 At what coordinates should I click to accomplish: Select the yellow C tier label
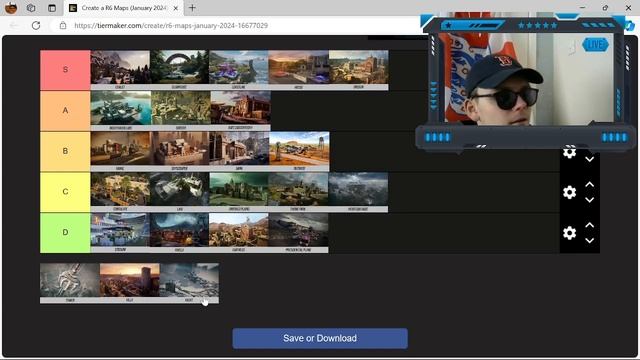(x=65, y=192)
